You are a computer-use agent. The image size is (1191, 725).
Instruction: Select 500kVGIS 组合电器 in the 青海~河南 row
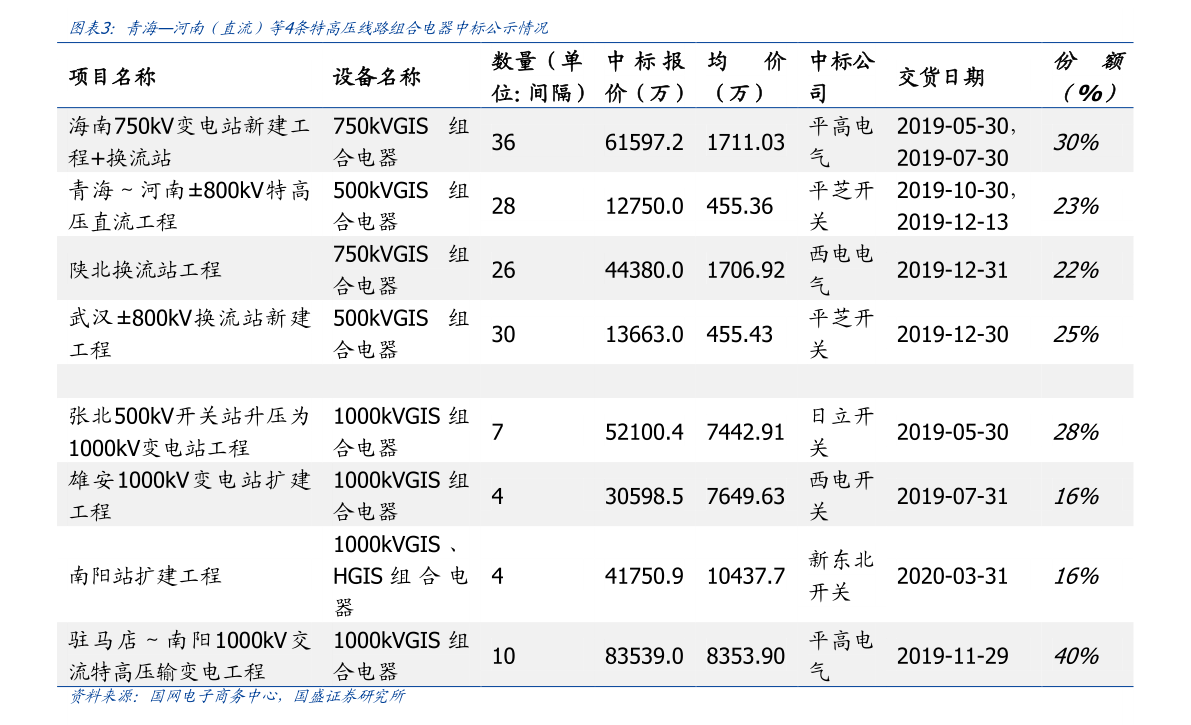401,206
